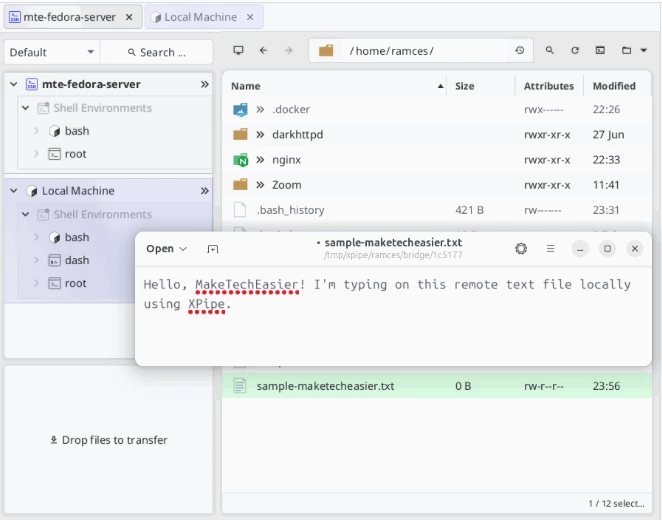Click the computer overview icon in toolbar
Screen dimensions: 662x520
[239, 51]
